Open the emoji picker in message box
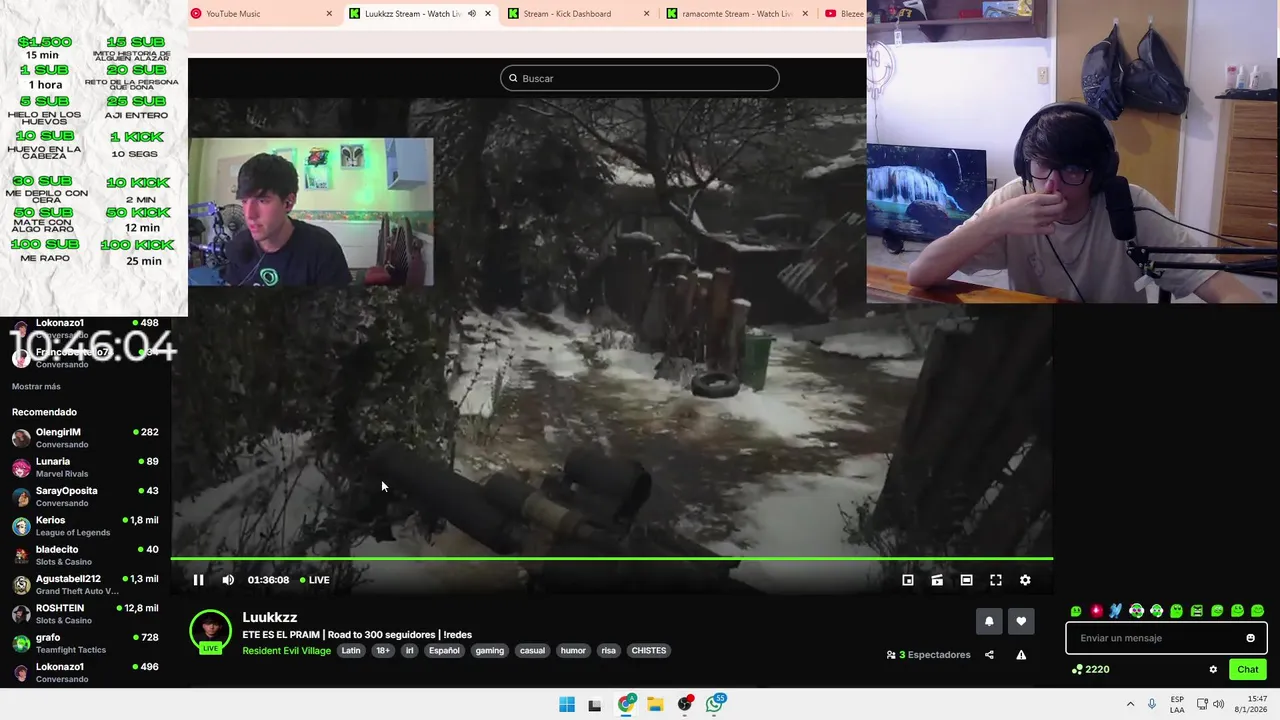 point(1250,638)
